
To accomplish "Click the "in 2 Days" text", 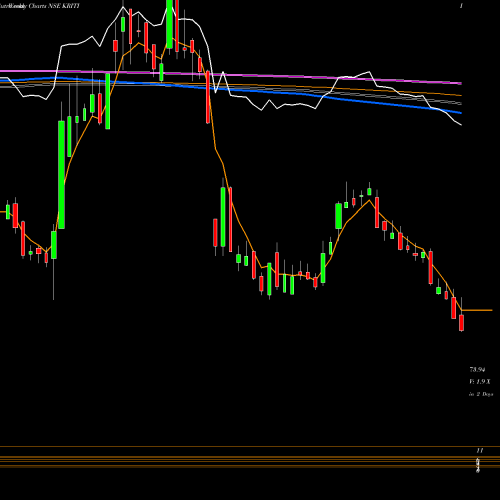I will pyautogui.click(x=481, y=394).
